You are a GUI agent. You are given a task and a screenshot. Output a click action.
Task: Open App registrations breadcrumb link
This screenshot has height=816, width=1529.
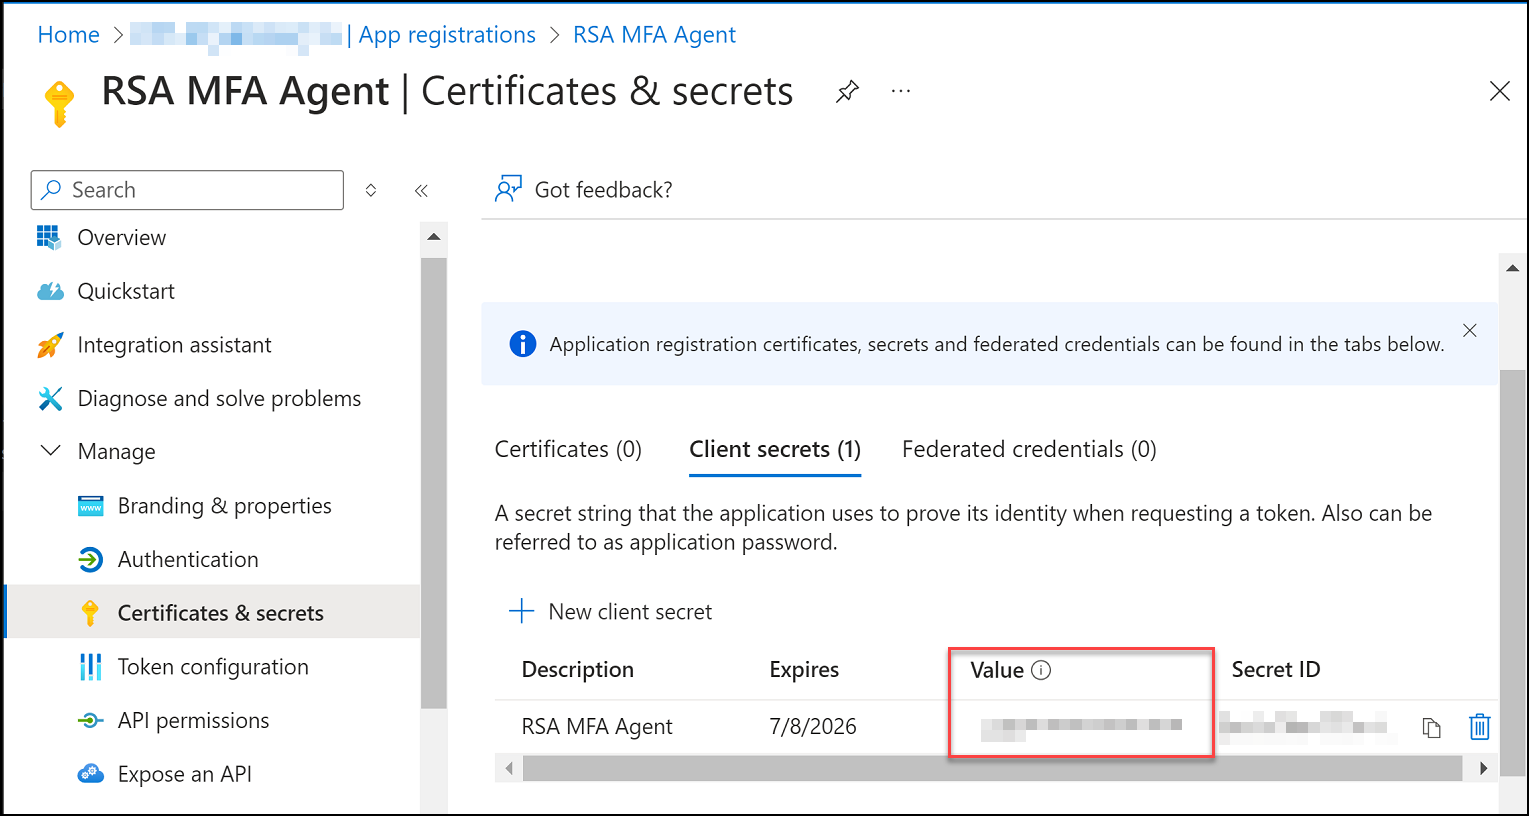[447, 35]
